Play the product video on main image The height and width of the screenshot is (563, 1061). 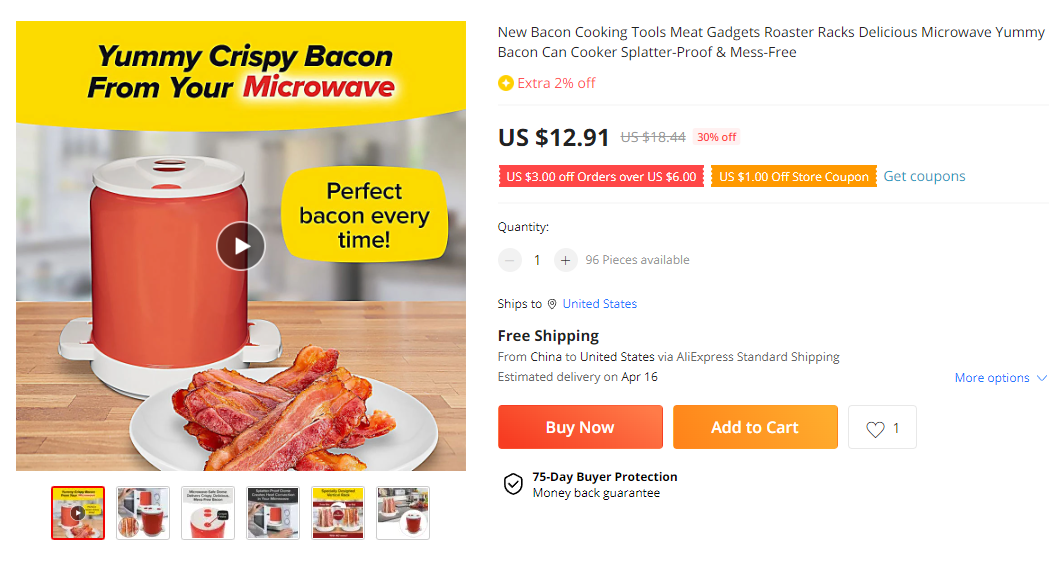coord(241,246)
